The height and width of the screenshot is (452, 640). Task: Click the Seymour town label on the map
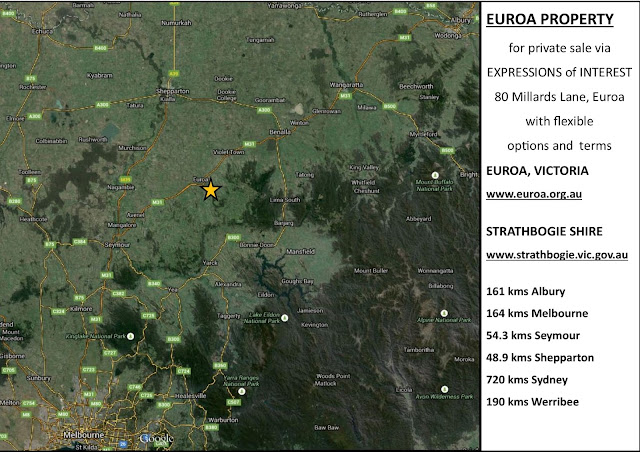(117, 245)
